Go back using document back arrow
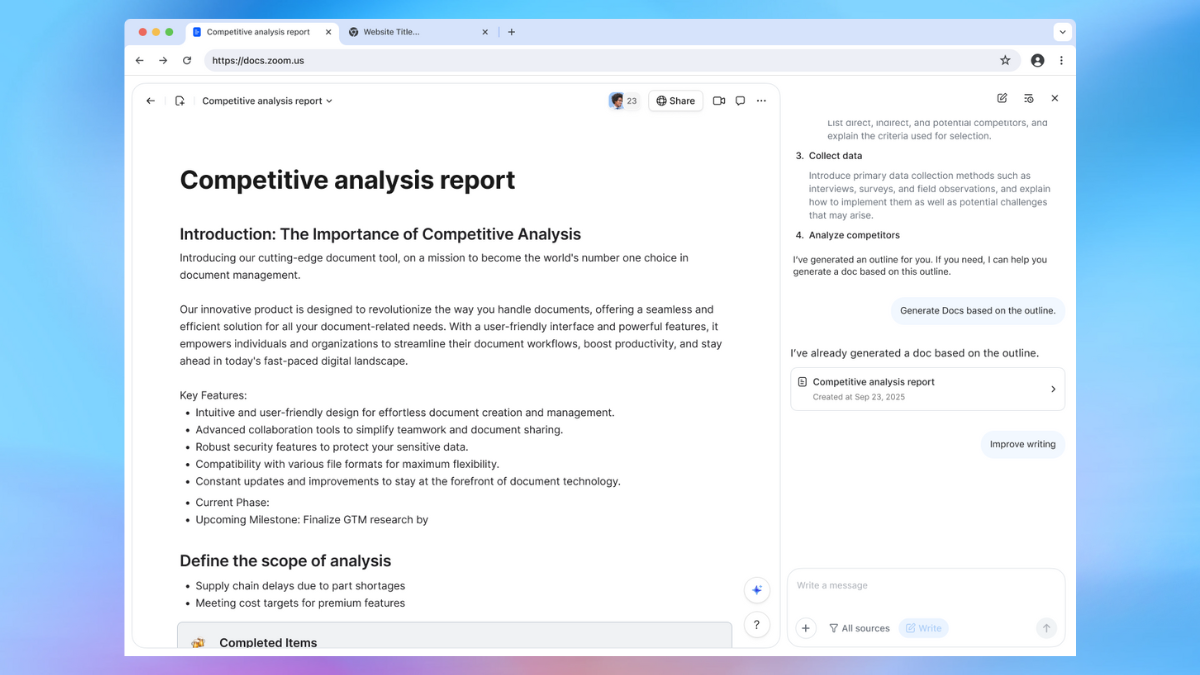1200x675 pixels. click(x=151, y=101)
